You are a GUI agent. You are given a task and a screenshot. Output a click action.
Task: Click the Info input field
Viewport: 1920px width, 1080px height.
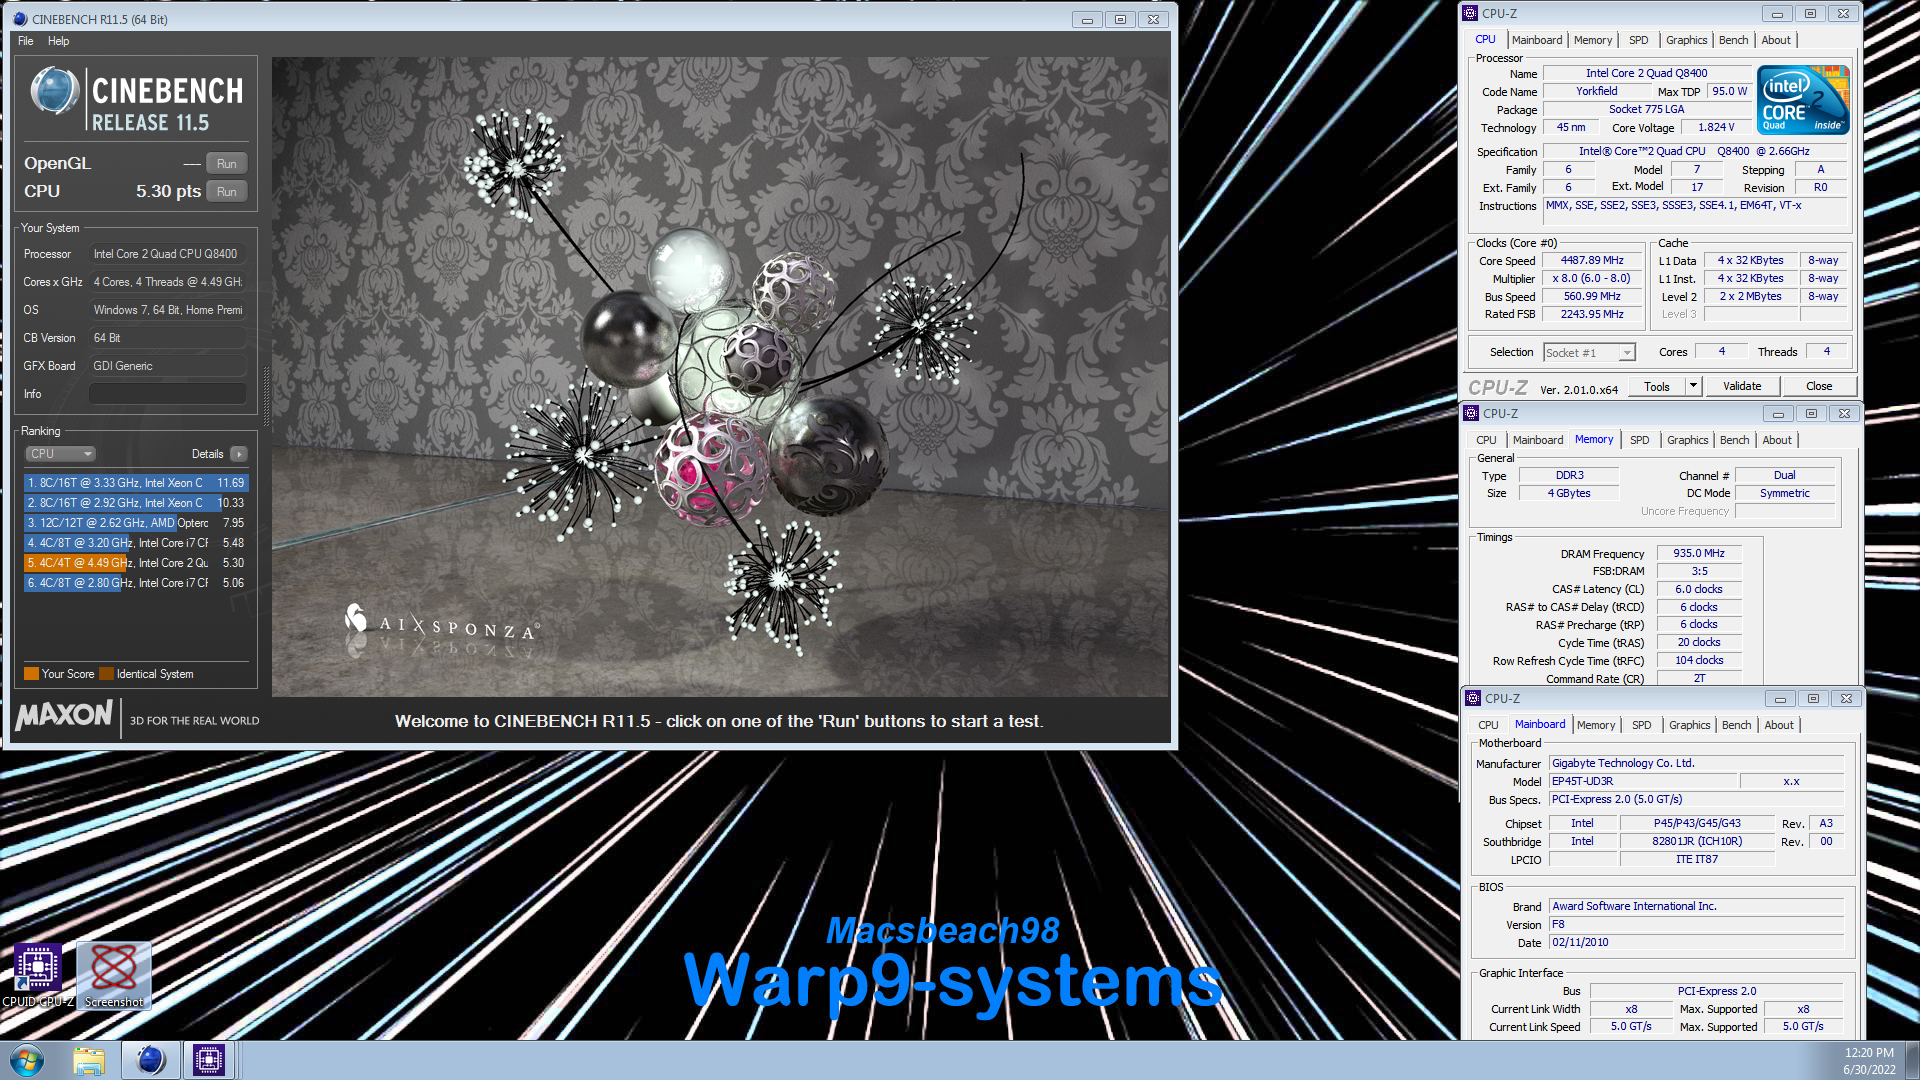[167, 394]
